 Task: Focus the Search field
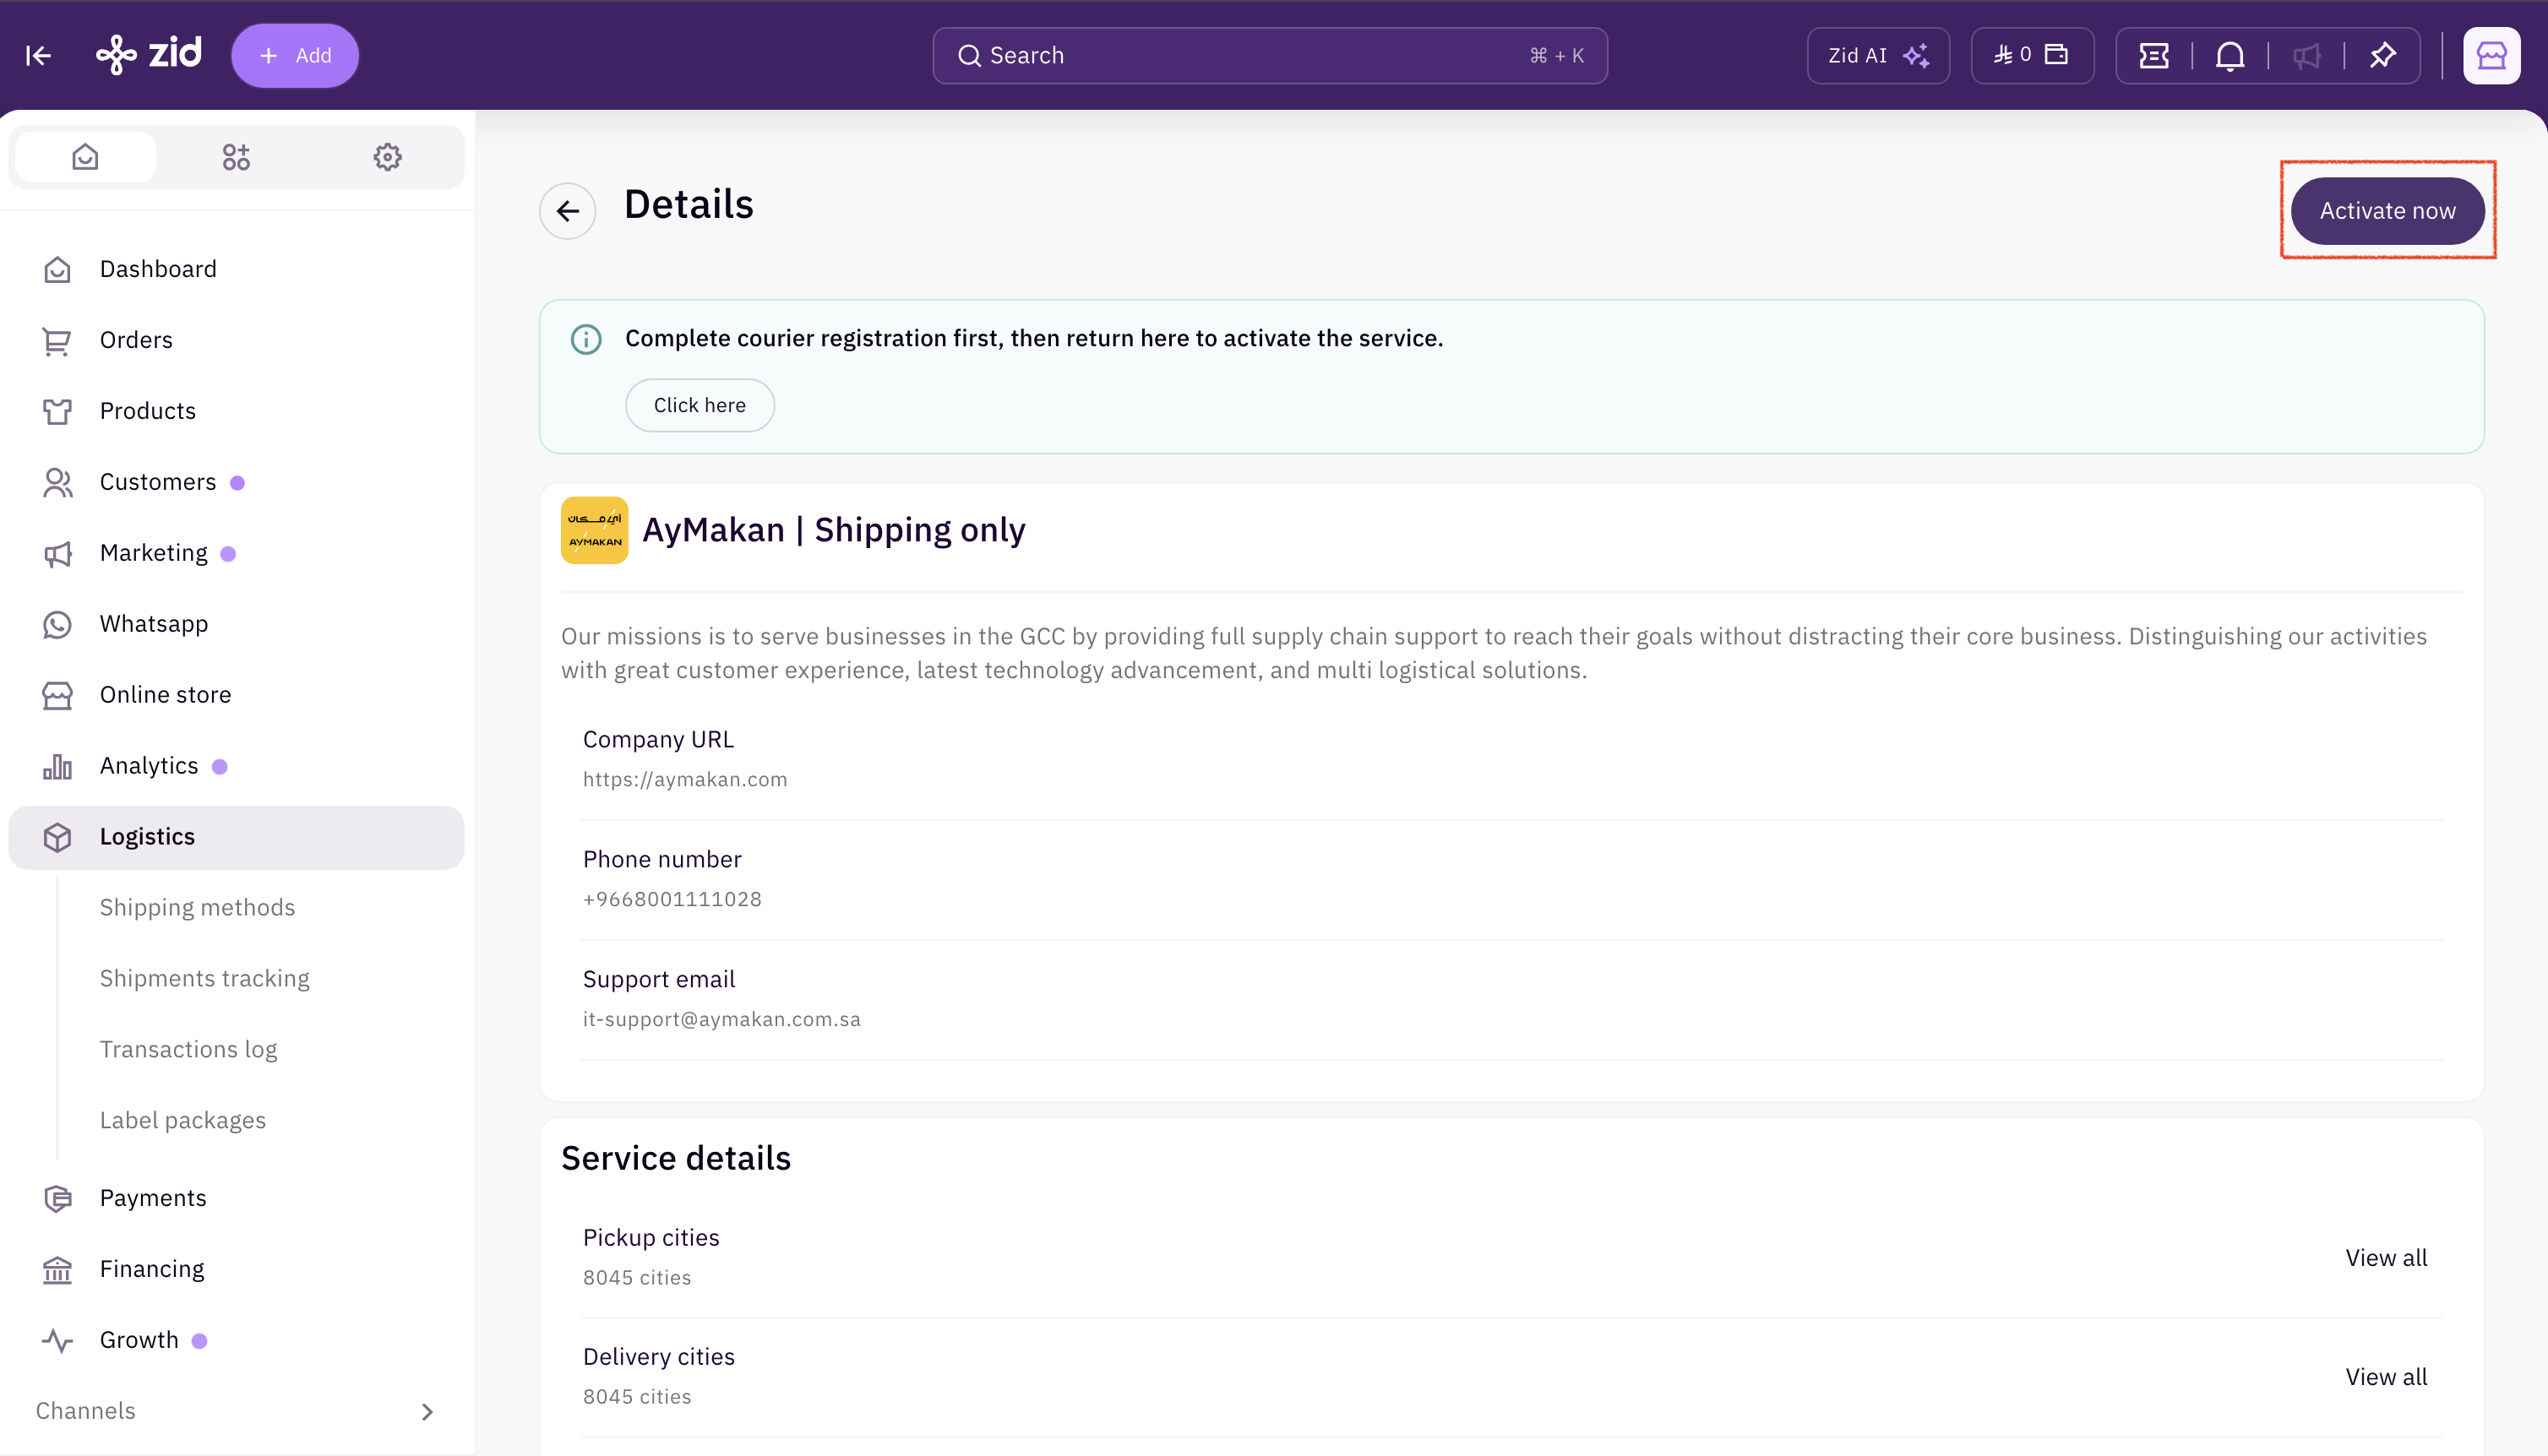click(x=1270, y=56)
